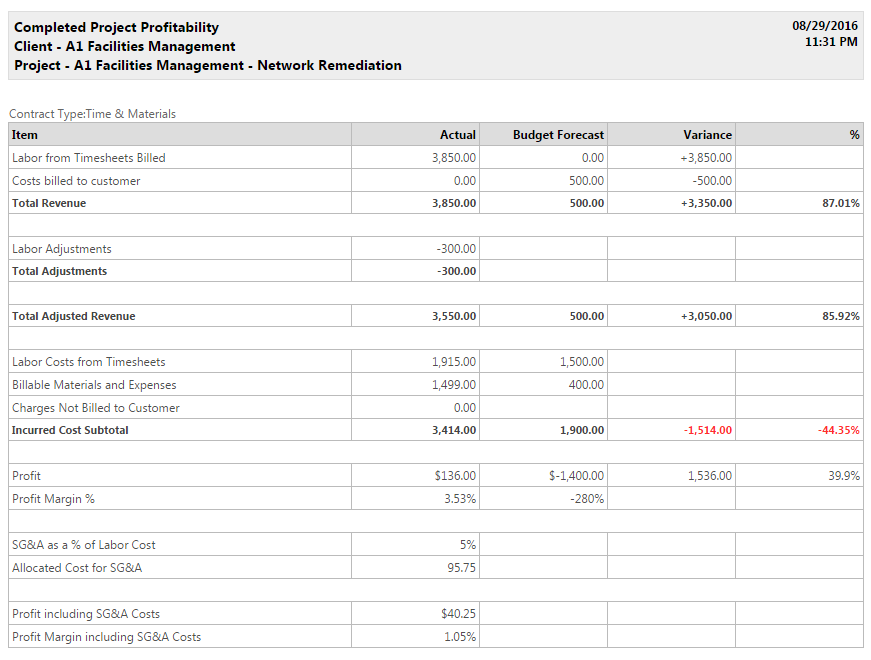The width and height of the screenshot is (871, 660).
Task: Select the Labor Adjustments row label
Action: 62,249
